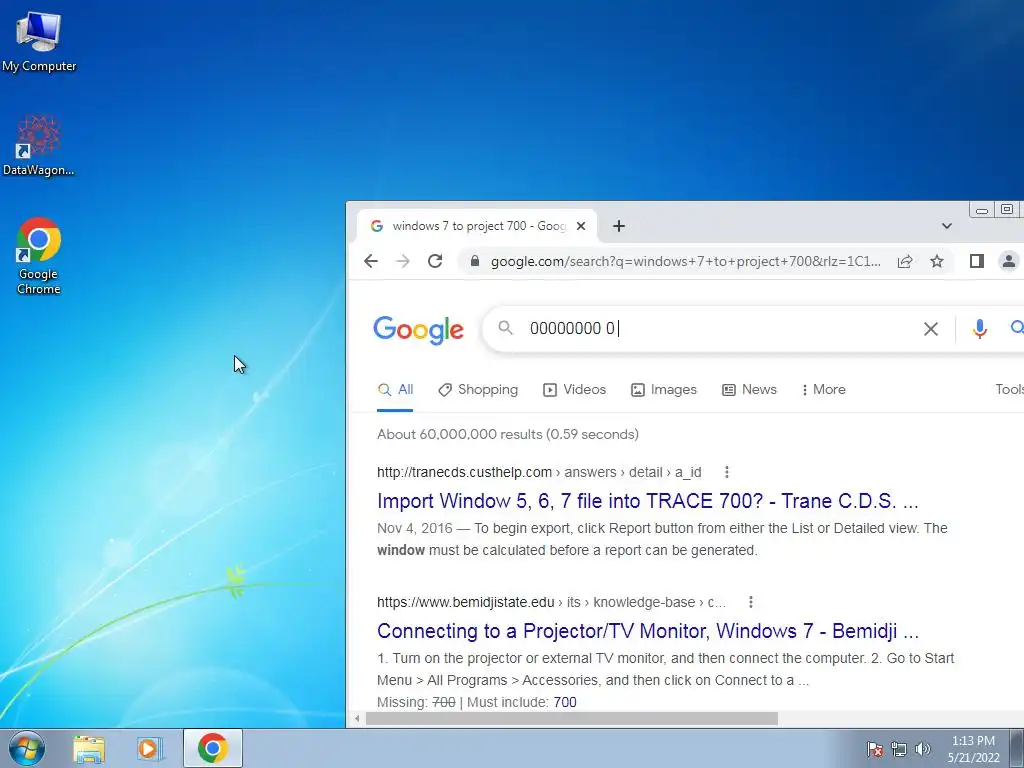Image resolution: width=1024 pixels, height=768 pixels.
Task: View site information padlock icon
Action: point(475,261)
